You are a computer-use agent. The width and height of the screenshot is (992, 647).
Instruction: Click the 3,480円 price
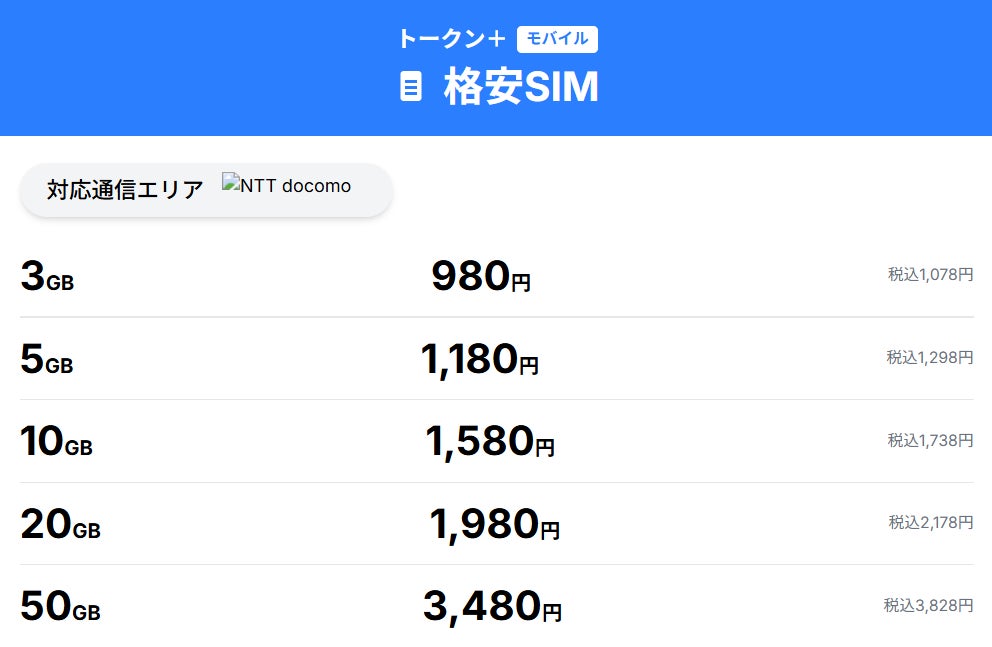492,607
